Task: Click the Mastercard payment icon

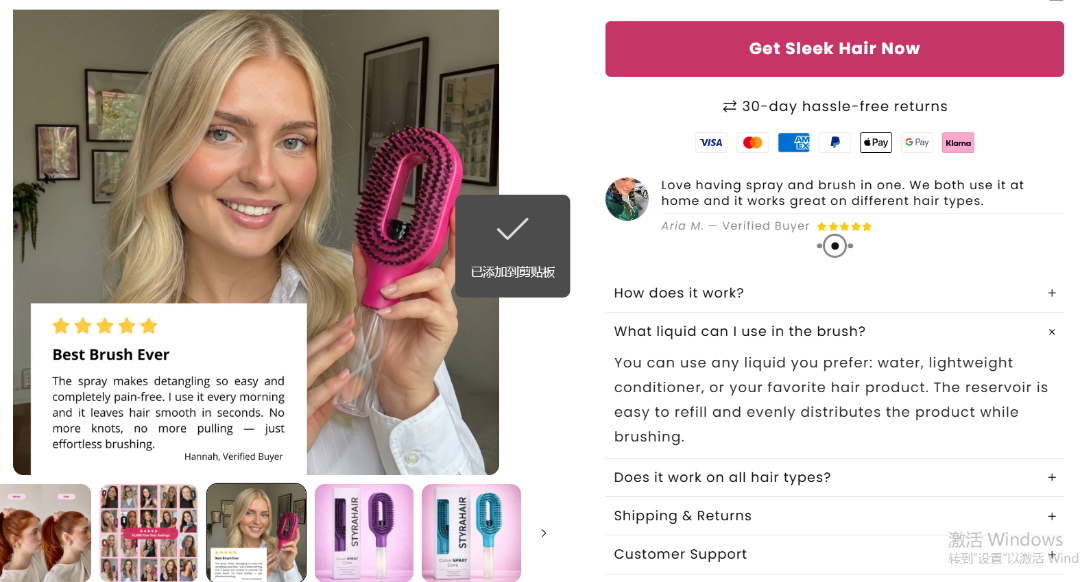Action: 752,143
